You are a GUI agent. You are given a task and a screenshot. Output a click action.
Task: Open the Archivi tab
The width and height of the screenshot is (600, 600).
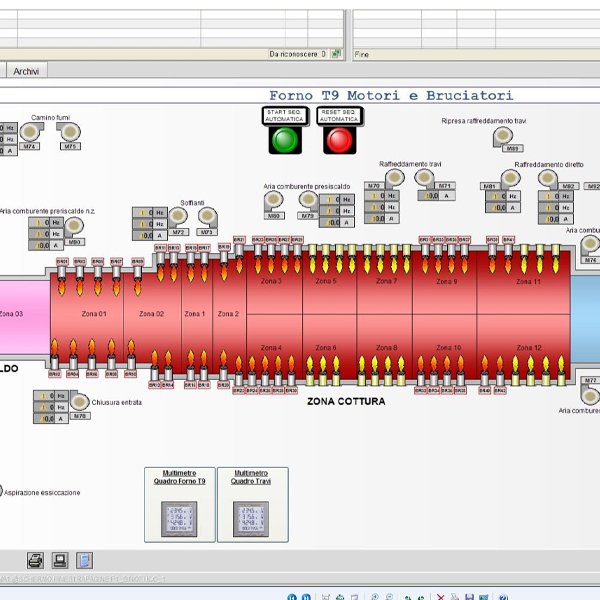click(x=27, y=71)
